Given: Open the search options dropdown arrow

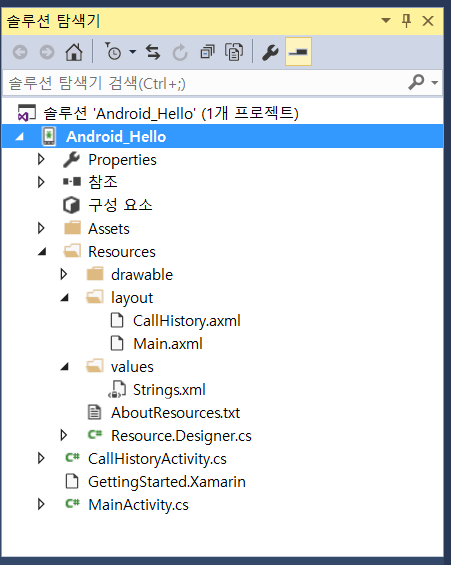Looking at the screenshot, I should (x=435, y=83).
